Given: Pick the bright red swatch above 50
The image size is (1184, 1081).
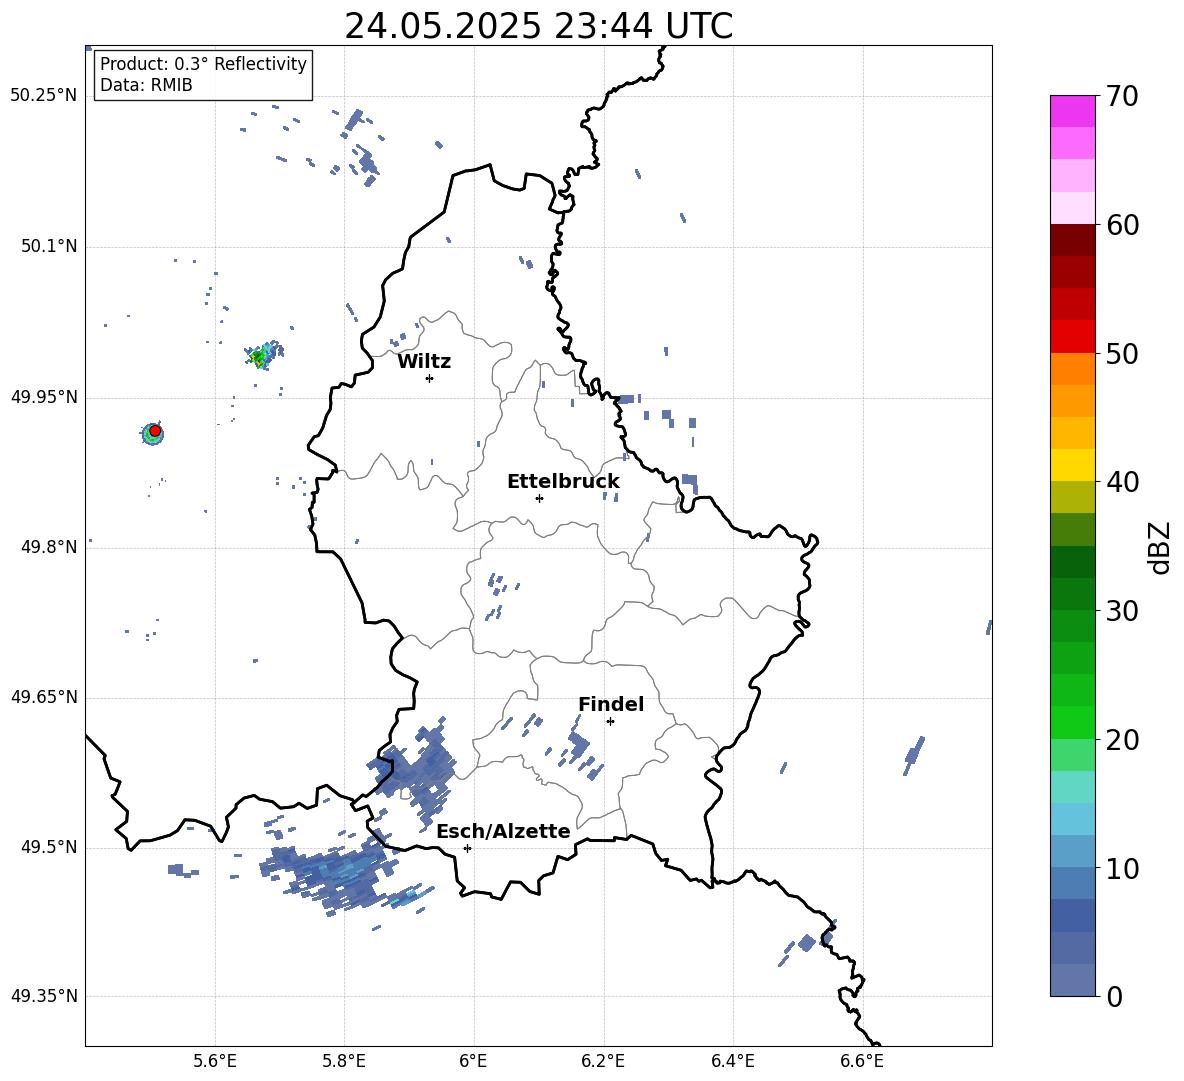Looking at the screenshot, I should coord(1072,337).
